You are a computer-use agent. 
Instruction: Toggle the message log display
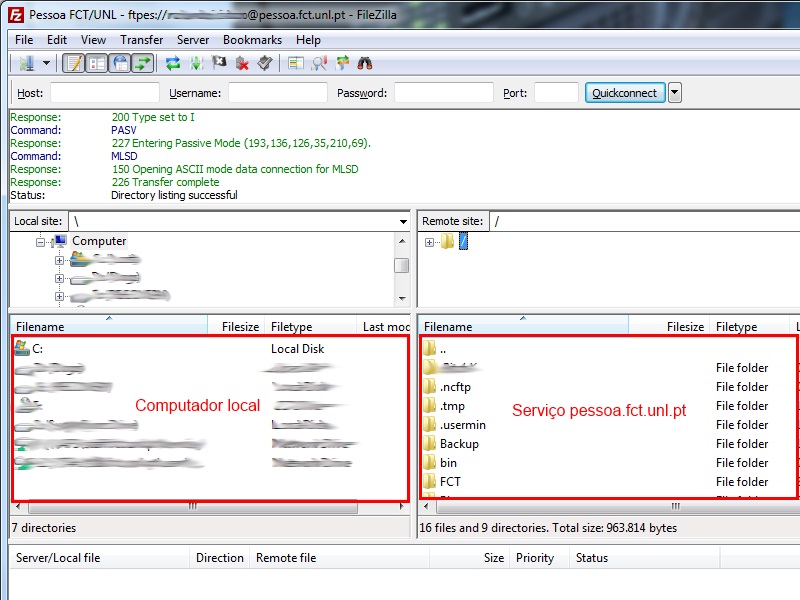[x=73, y=63]
